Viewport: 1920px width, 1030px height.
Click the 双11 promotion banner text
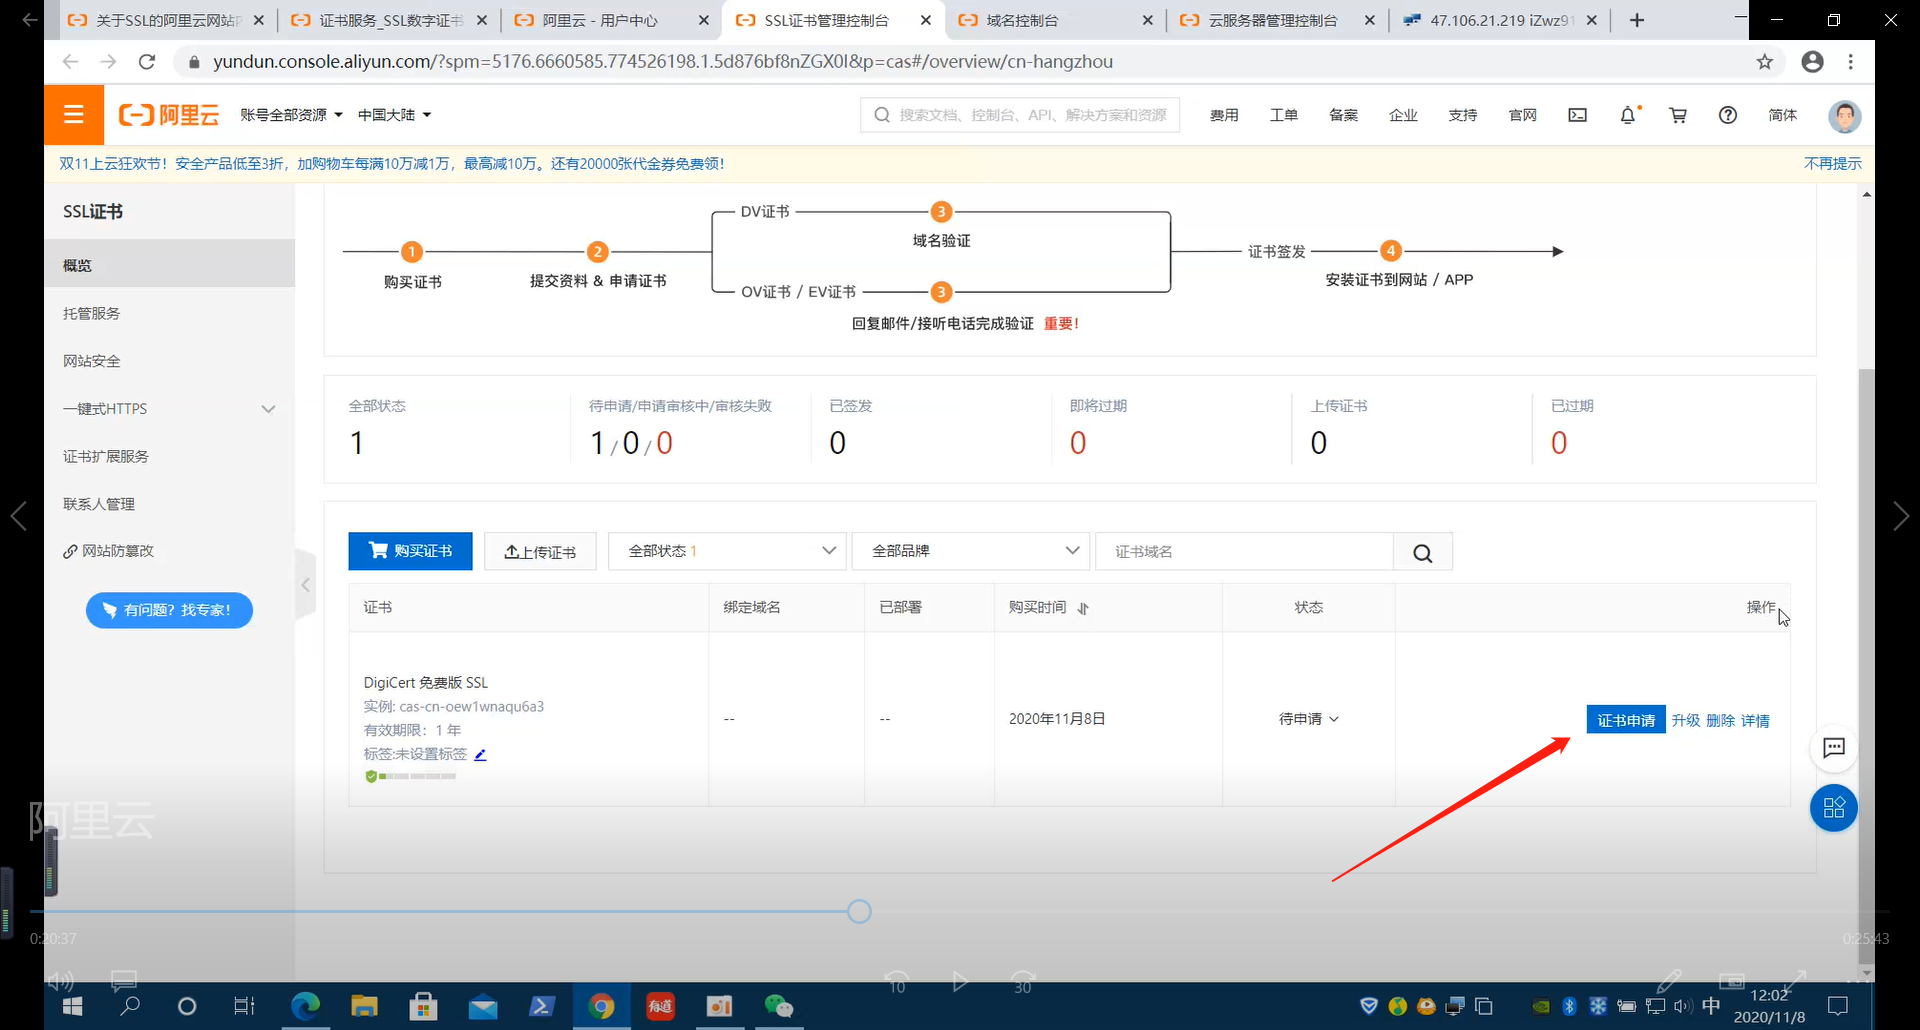pos(391,163)
